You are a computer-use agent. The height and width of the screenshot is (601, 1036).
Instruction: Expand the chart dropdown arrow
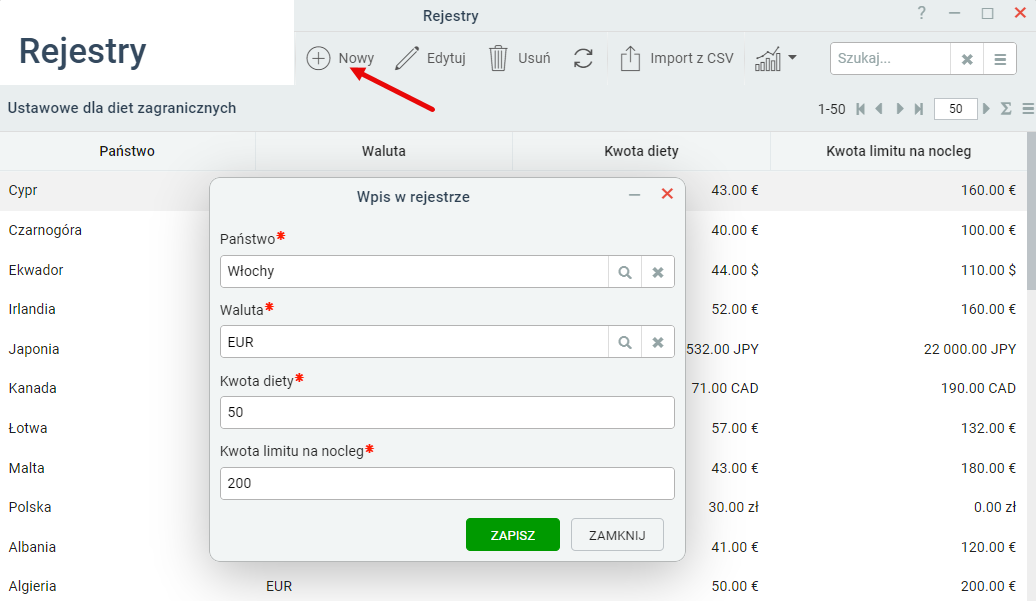[792, 57]
